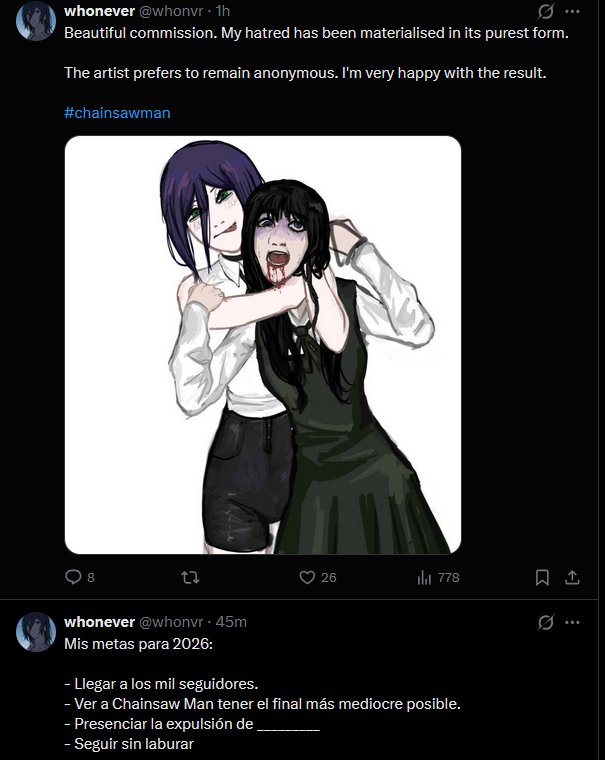
Task: Bookmark the commission tweet
Action: [542, 577]
